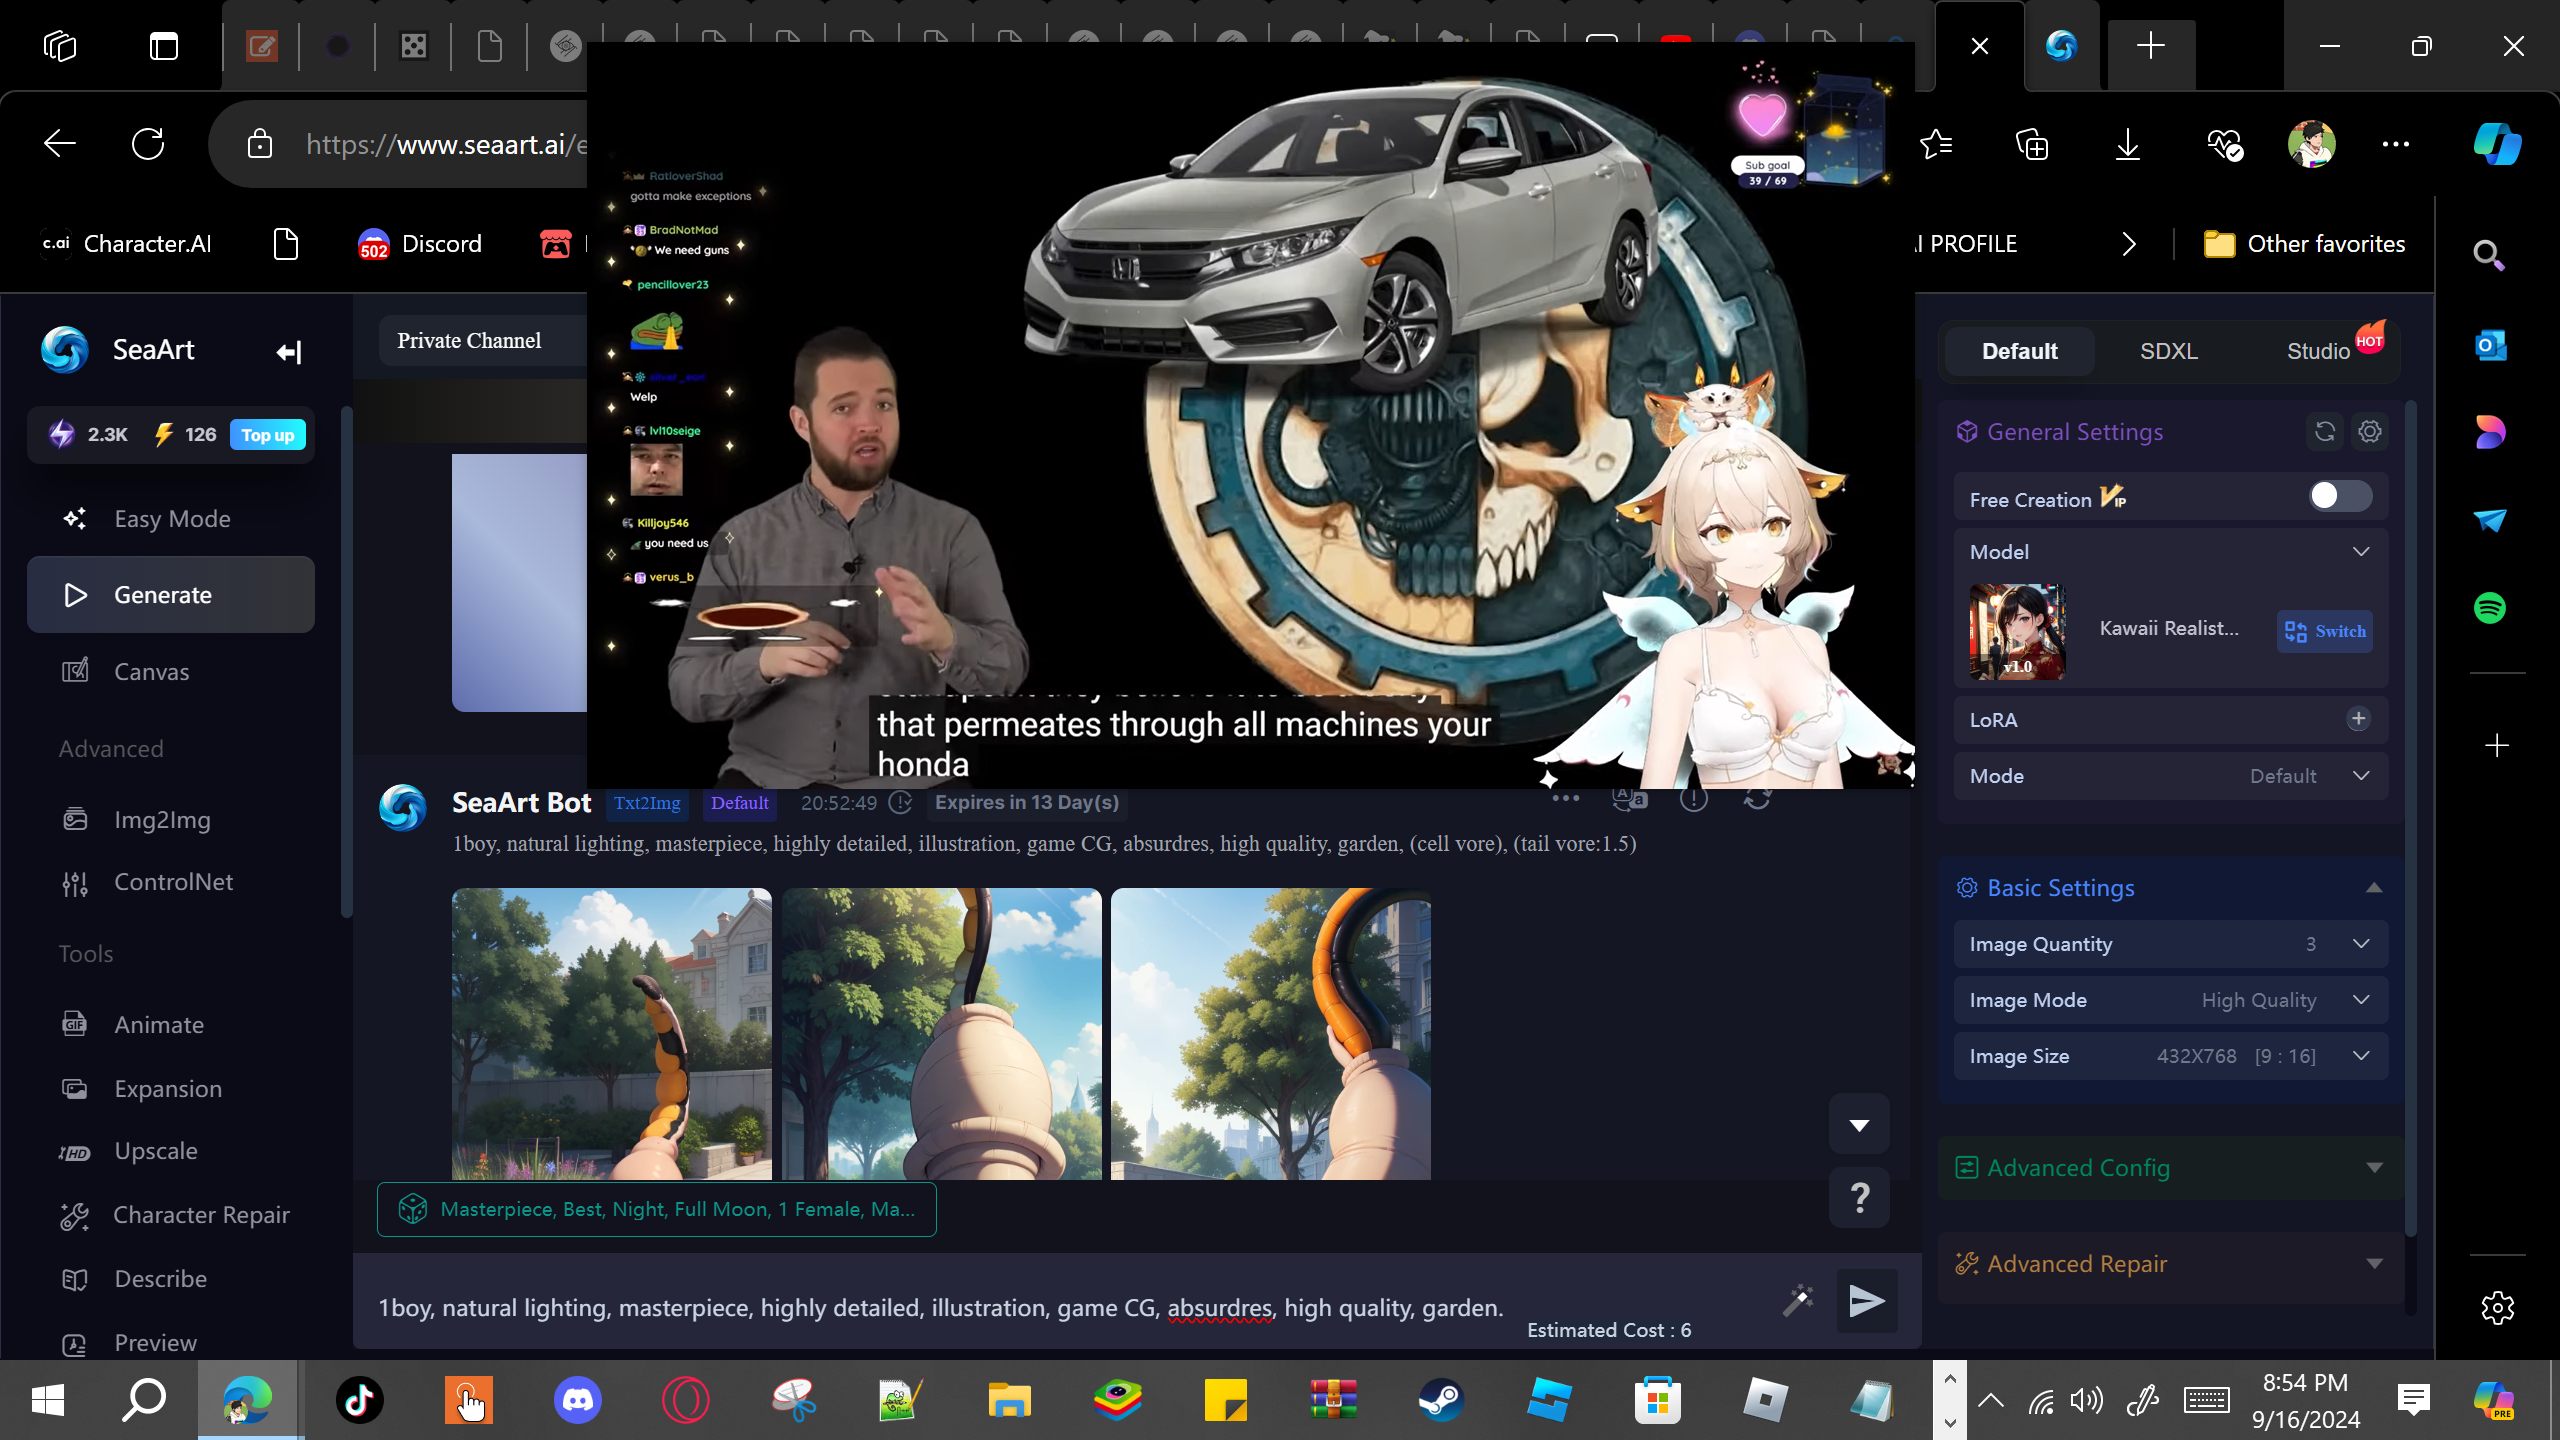
Task: Collapse the Model section chevron
Action: pos(2361,552)
